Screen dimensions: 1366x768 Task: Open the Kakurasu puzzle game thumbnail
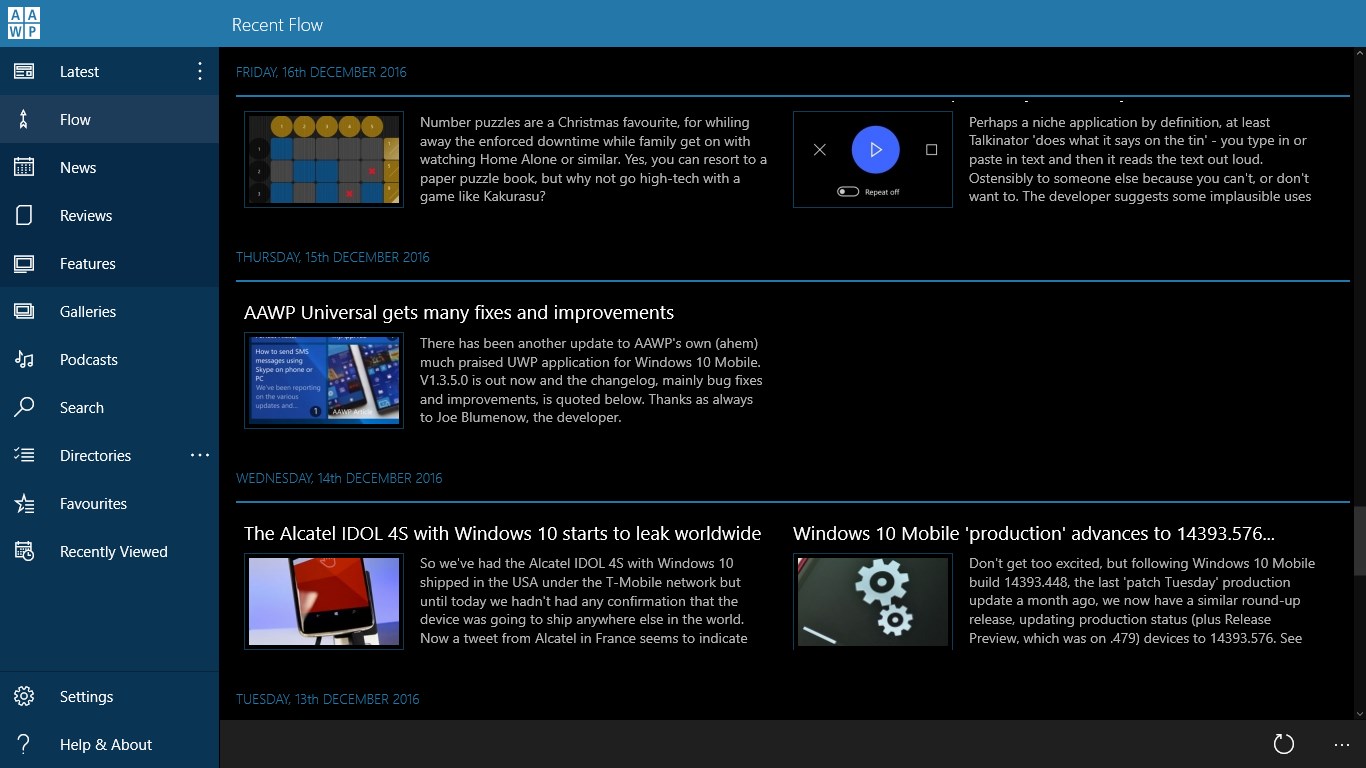(324, 159)
